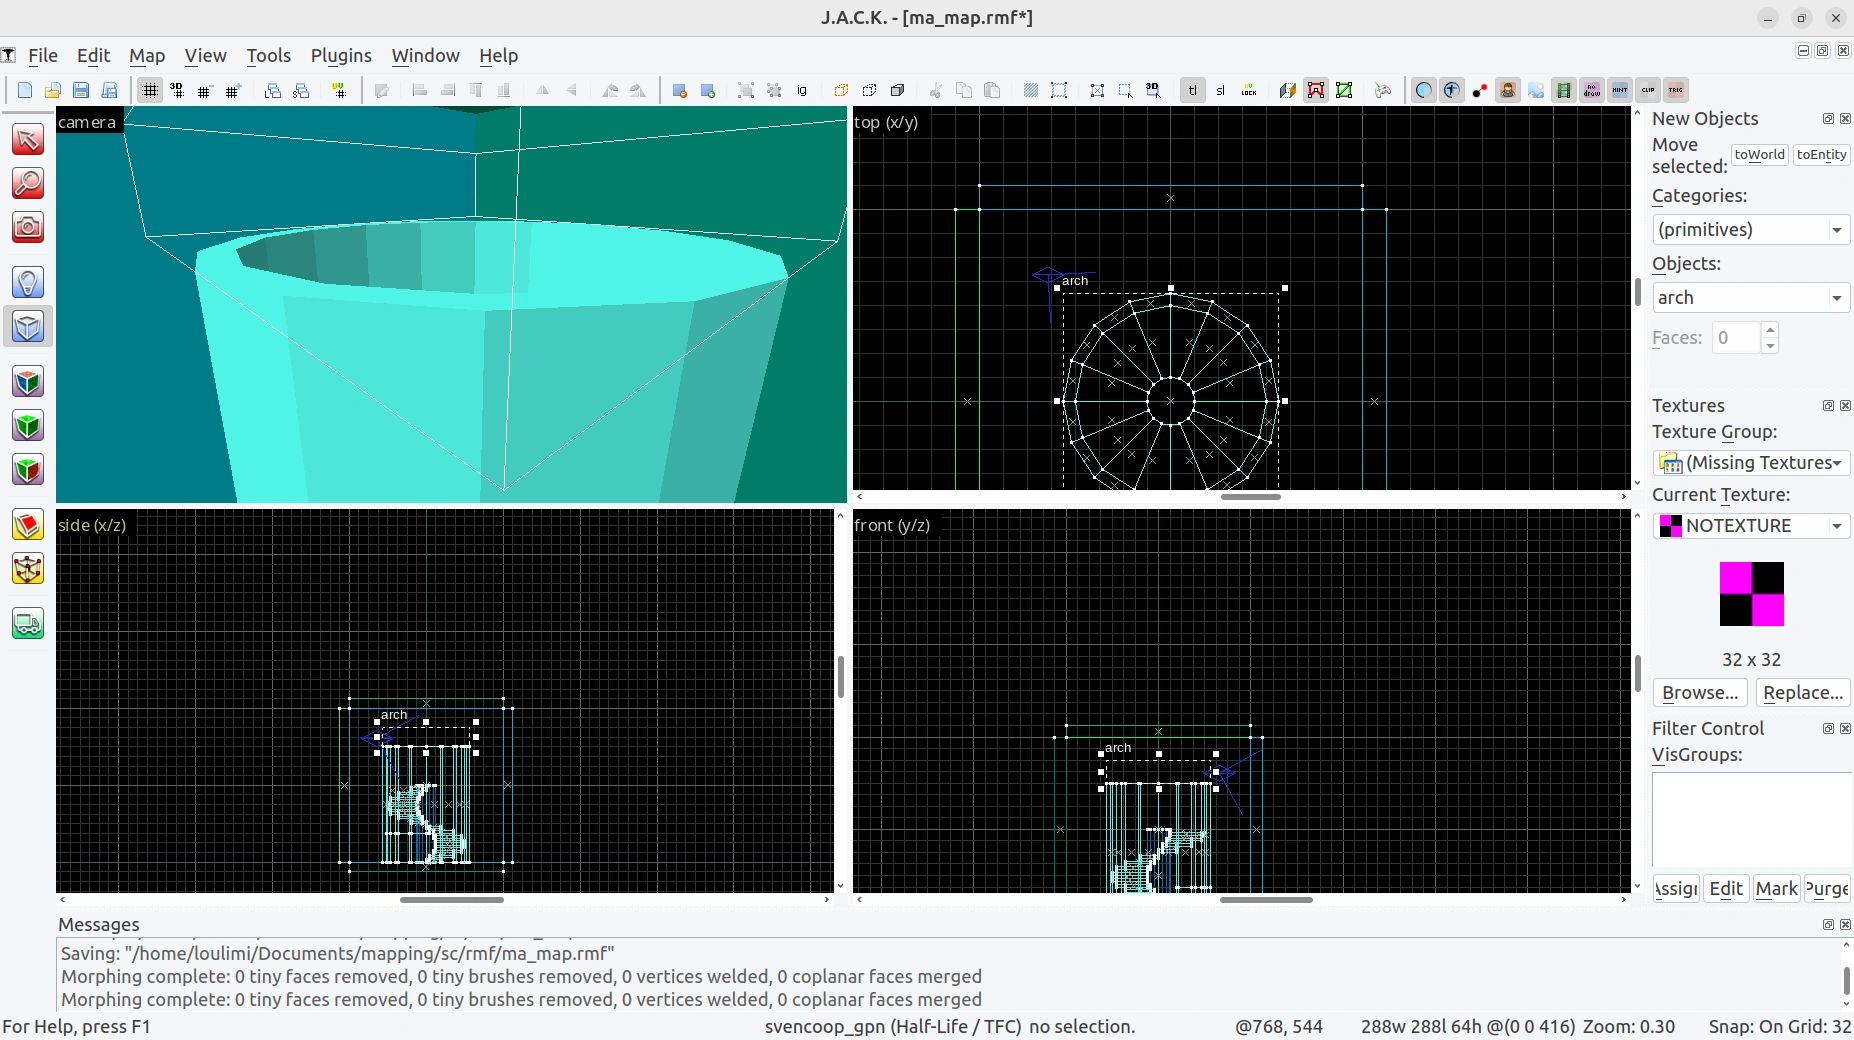Image resolution: width=1854 pixels, height=1040 pixels.
Task: Expand the Current Texture NOTEXTURE dropdown
Action: pos(1751,525)
